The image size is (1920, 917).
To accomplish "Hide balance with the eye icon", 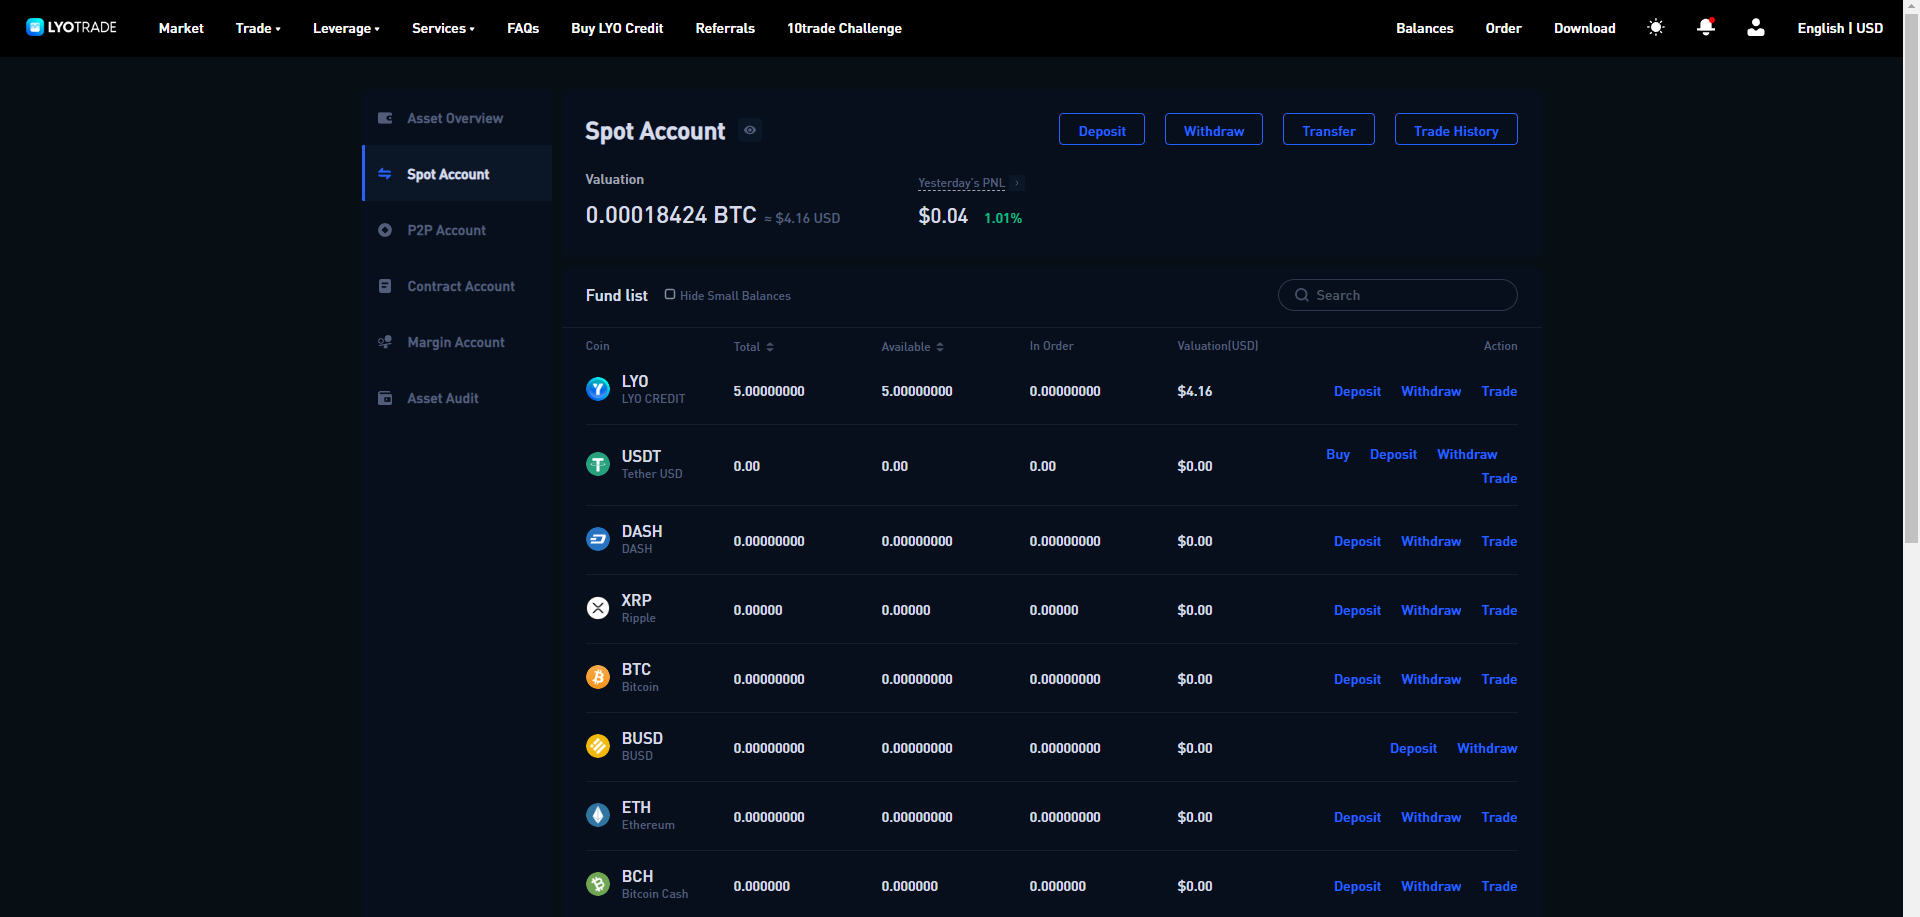I will tap(750, 130).
